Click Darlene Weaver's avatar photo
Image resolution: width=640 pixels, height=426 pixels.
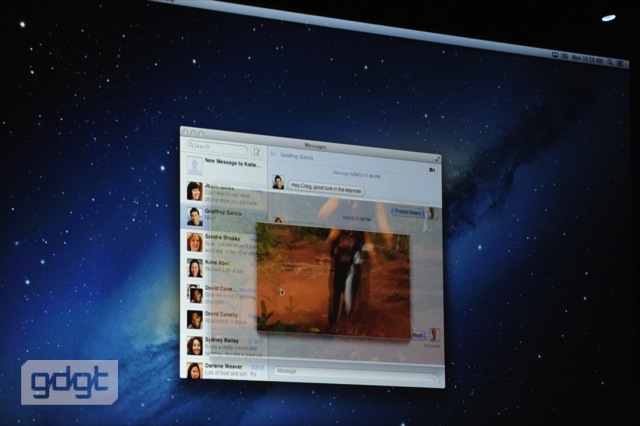[x=195, y=371]
